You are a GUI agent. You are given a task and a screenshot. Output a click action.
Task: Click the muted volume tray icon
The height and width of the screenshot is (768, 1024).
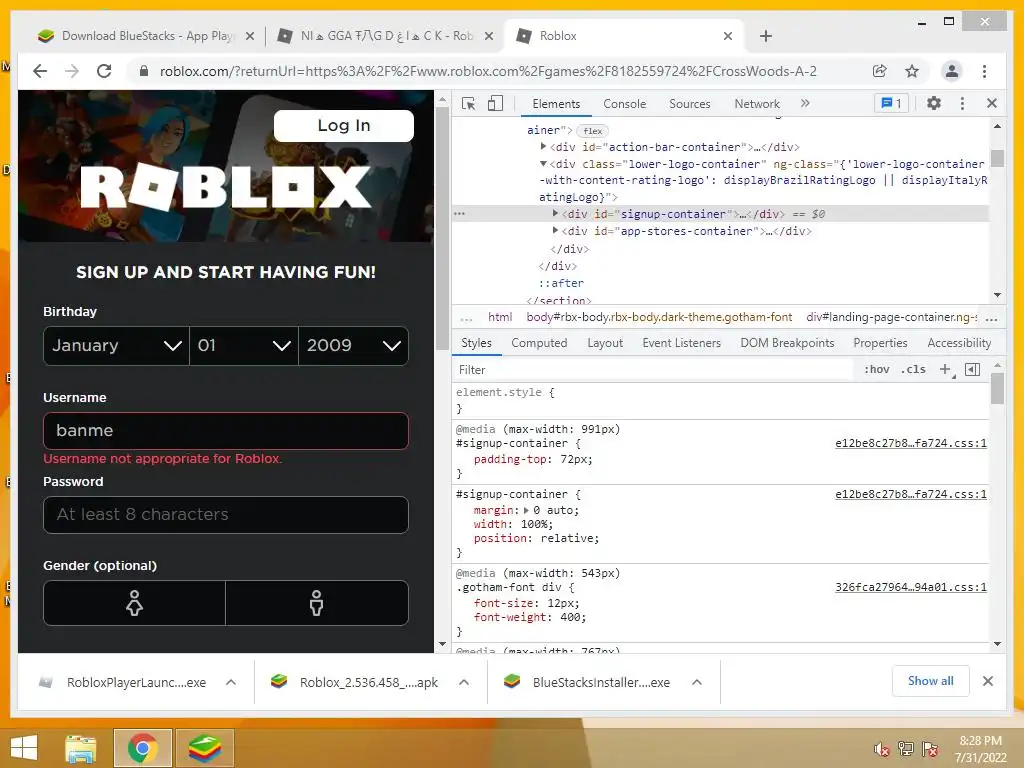882,748
